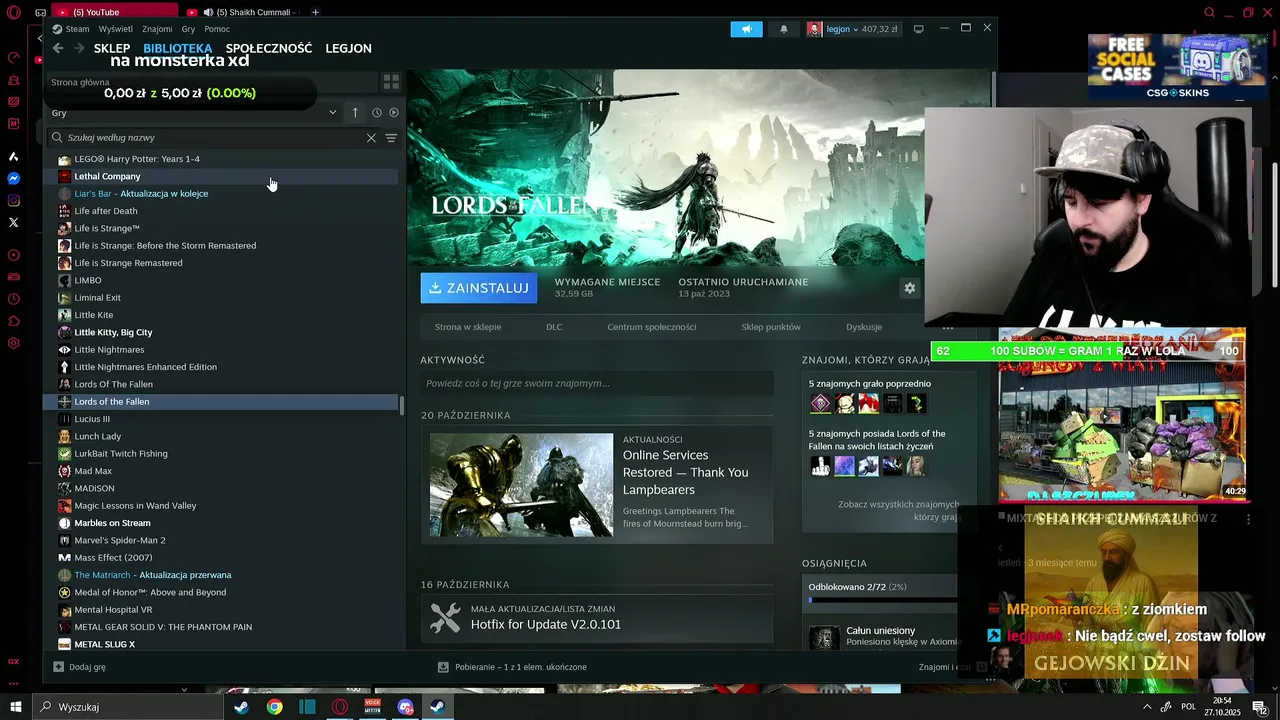Show ready-to-play games with the play icon
Image resolution: width=1280 pixels, height=720 pixels.
point(394,113)
